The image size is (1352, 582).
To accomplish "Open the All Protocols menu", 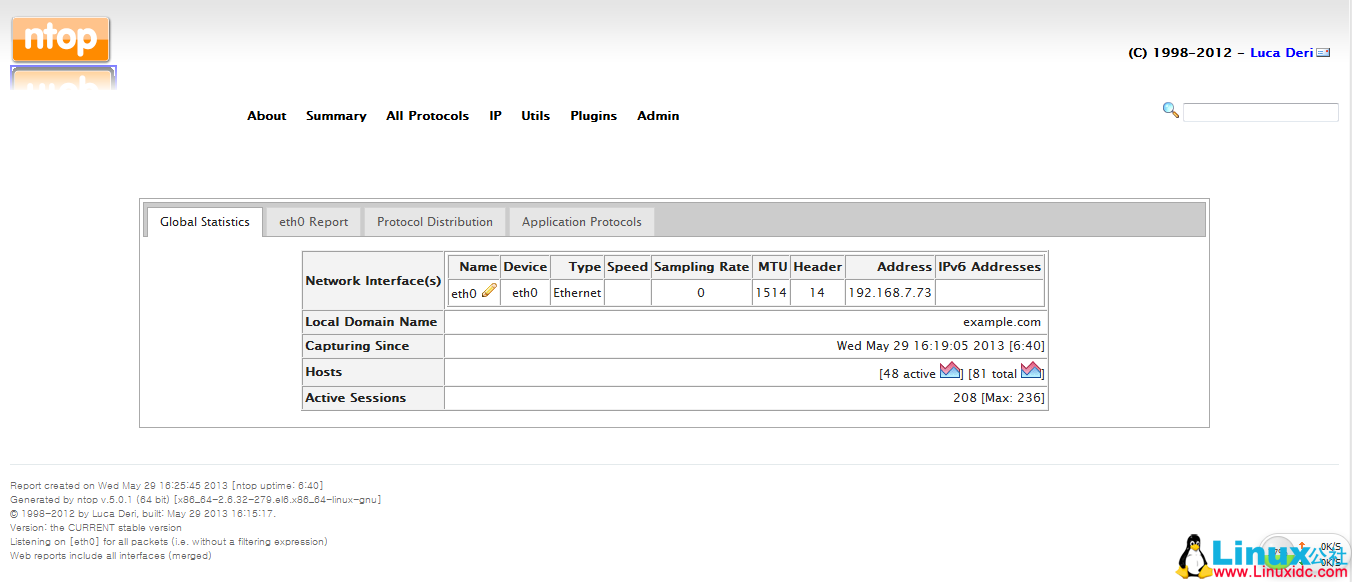I will pos(427,116).
